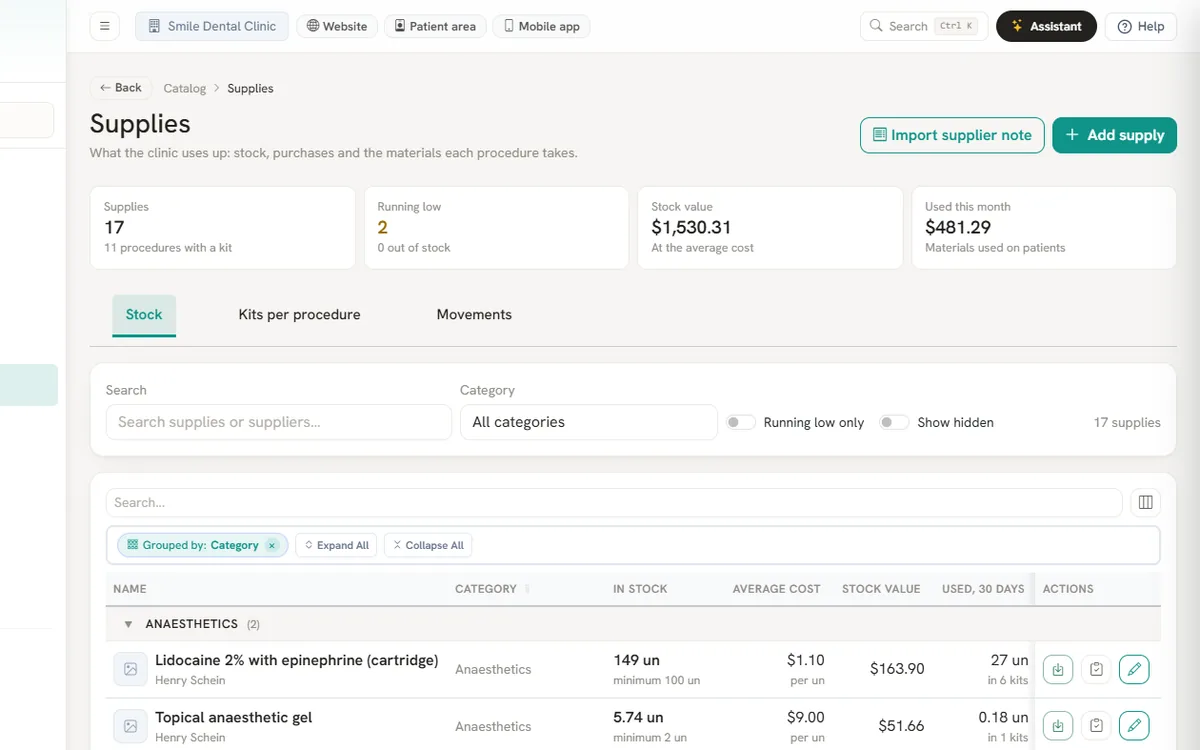1200x750 pixels.
Task: Edit the Topical anaesthetic gel supply
Action: [1134, 726]
